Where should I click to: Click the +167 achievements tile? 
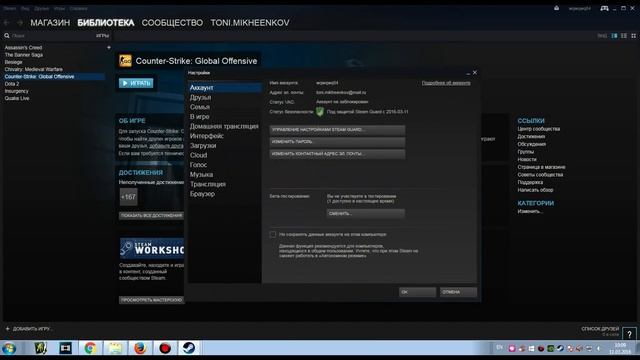coord(129,197)
